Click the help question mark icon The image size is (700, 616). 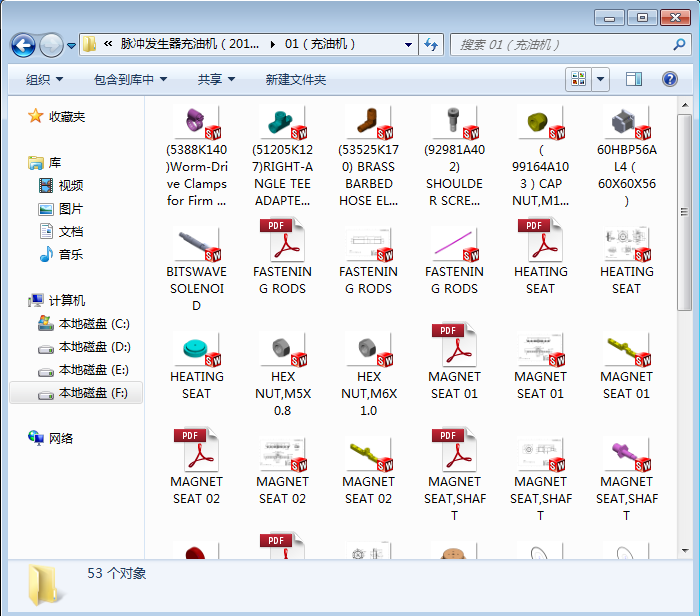[x=669, y=79]
